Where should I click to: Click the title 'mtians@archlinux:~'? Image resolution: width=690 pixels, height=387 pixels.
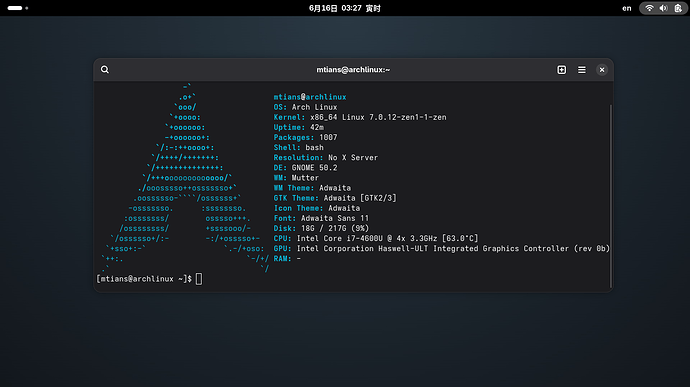(x=353, y=70)
